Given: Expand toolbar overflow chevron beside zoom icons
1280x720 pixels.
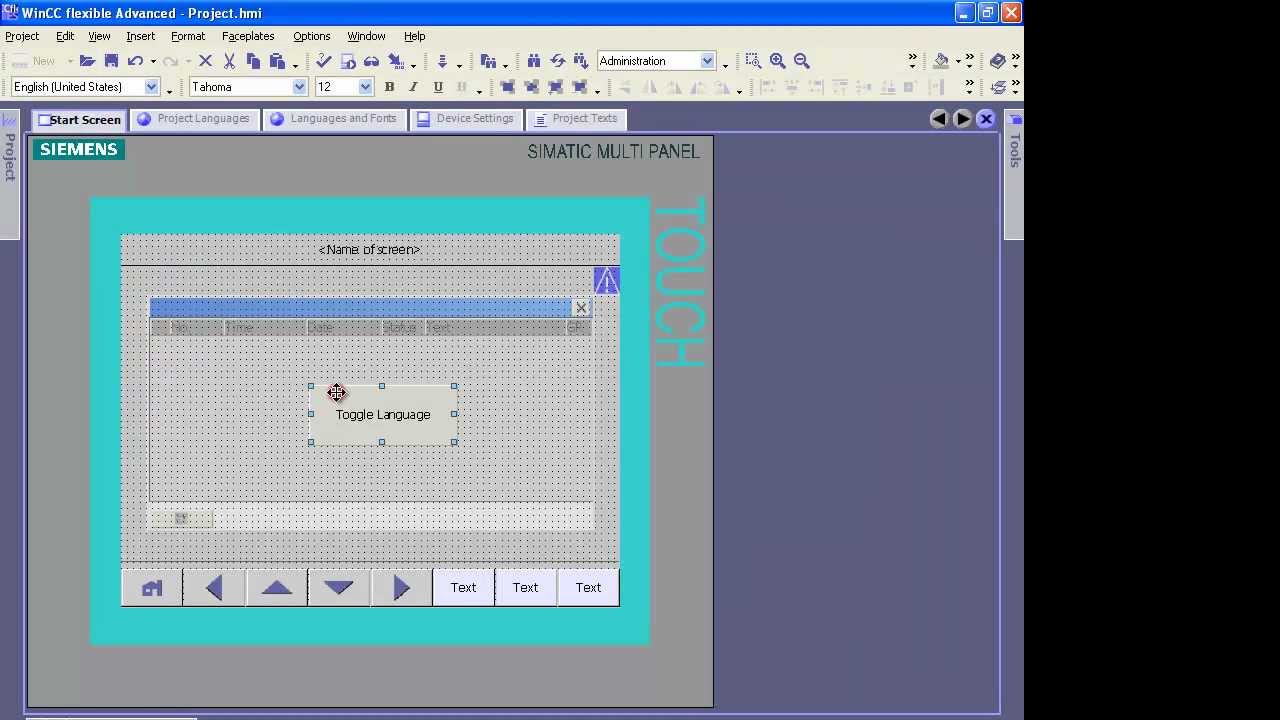Looking at the screenshot, I should pos(912,61).
